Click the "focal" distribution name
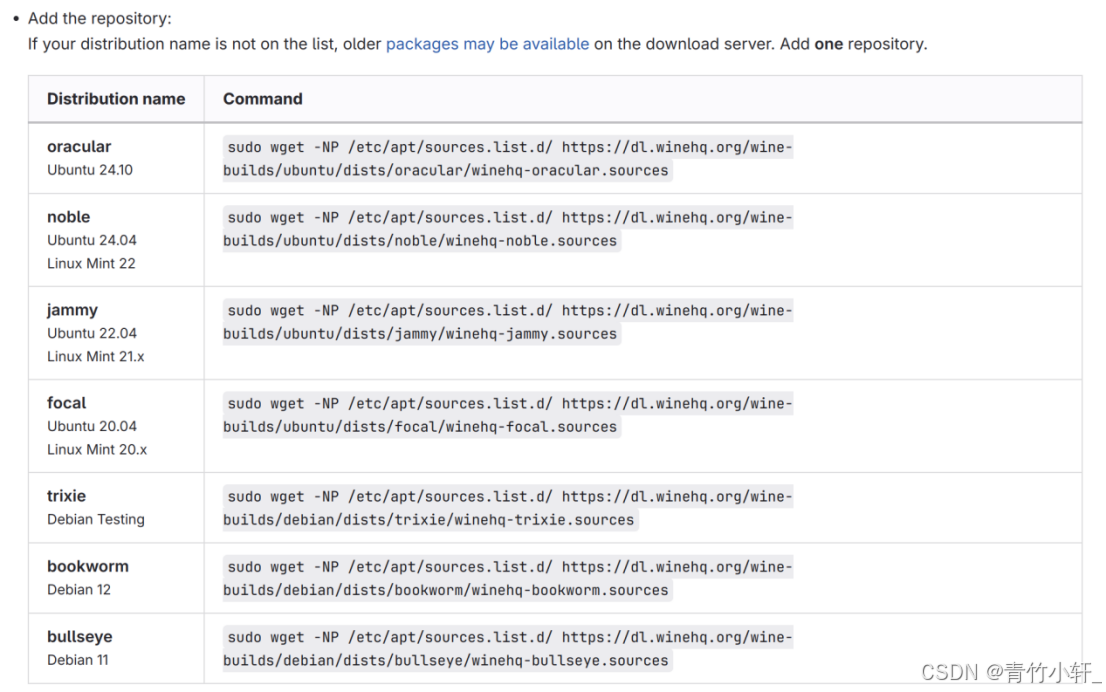 pyautogui.click(x=67, y=403)
